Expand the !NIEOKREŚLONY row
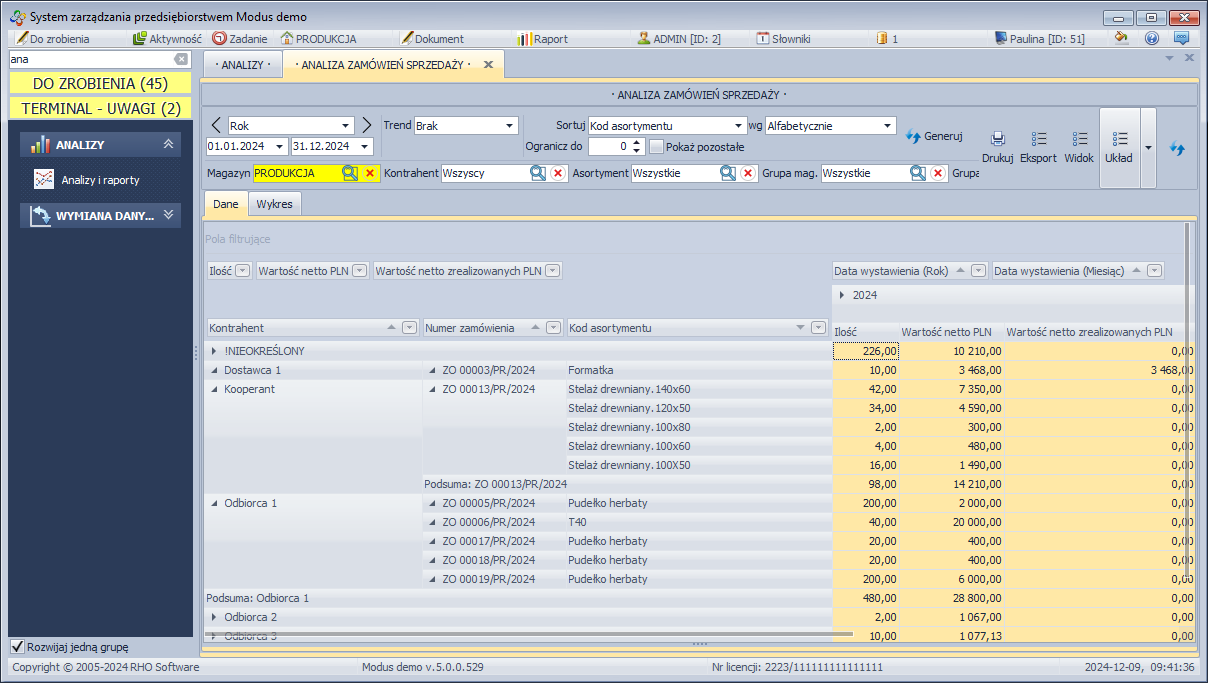The image size is (1208, 683). pyautogui.click(x=214, y=351)
